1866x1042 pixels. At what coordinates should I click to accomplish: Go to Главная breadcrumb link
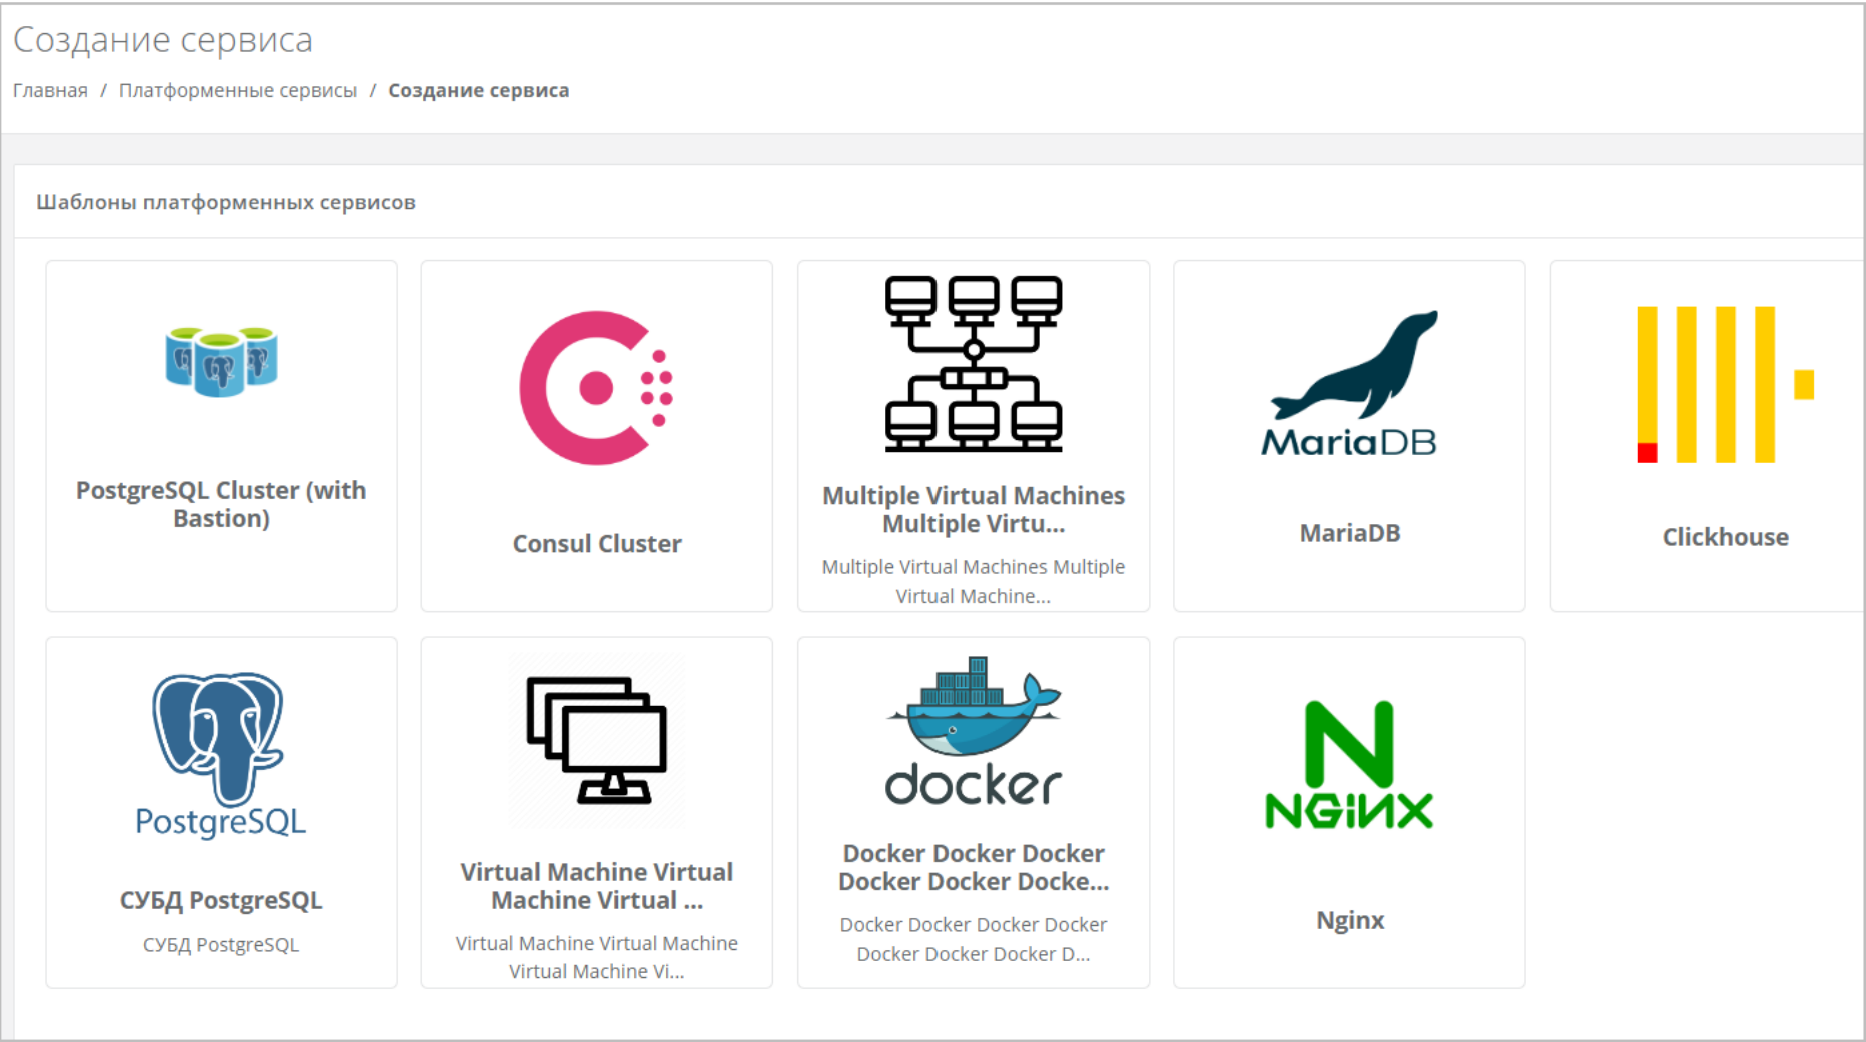(x=50, y=90)
